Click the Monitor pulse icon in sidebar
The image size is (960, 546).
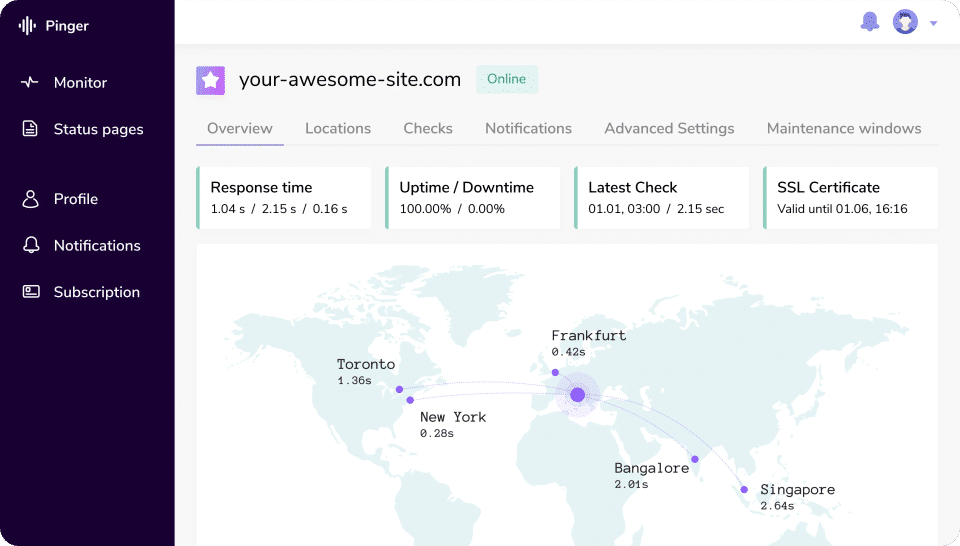coord(29,82)
